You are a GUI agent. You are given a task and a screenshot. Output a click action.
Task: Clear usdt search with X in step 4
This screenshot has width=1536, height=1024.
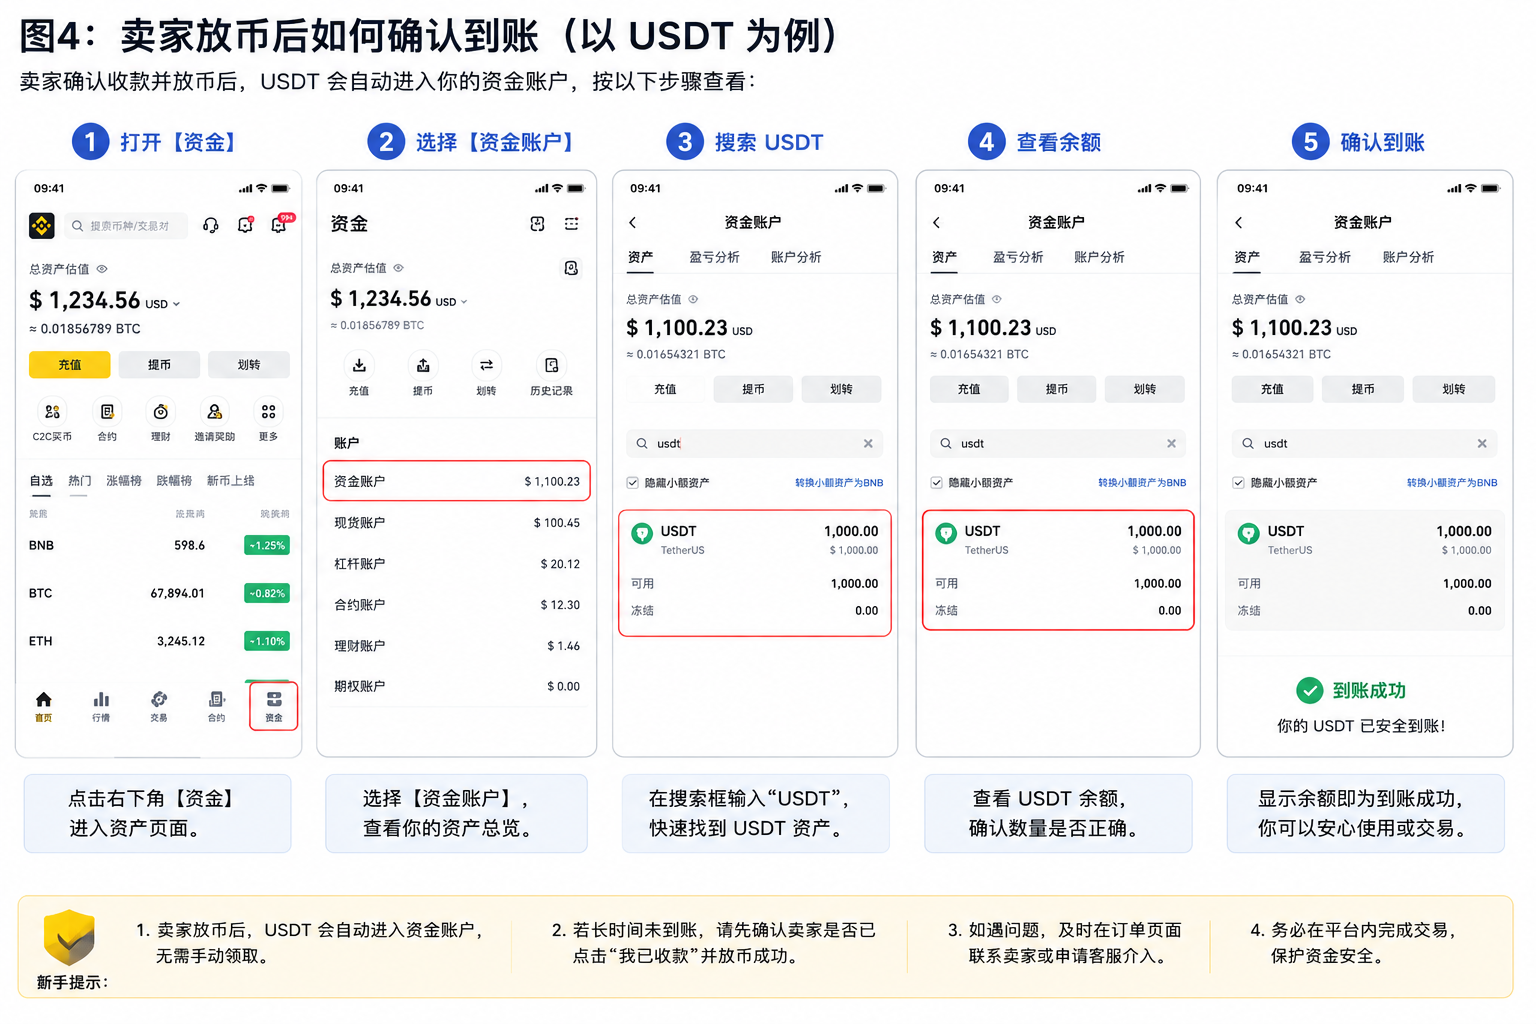(x=1171, y=443)
